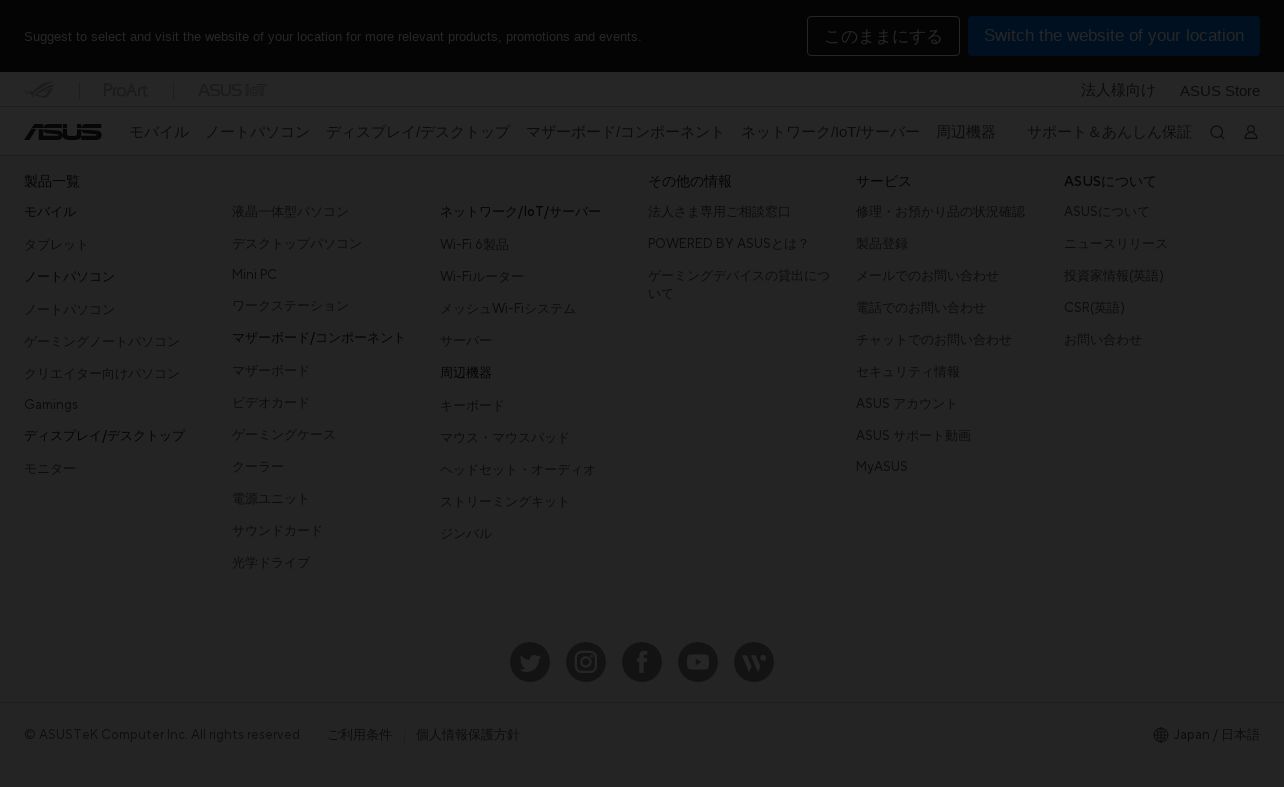Open POWERED BY ASUSとは？ link

728,244
